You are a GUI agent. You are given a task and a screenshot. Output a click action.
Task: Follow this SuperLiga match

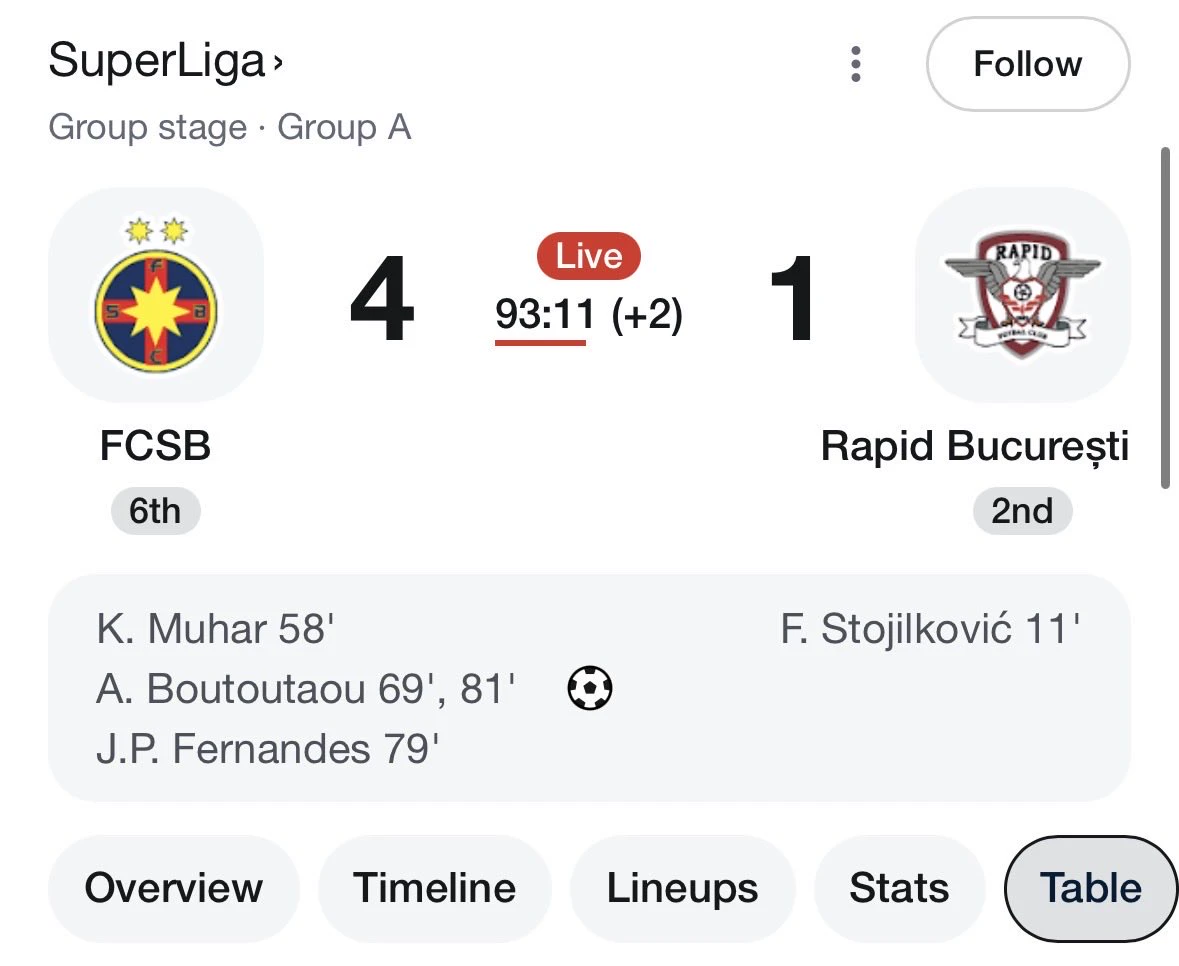click(1028, 64)
